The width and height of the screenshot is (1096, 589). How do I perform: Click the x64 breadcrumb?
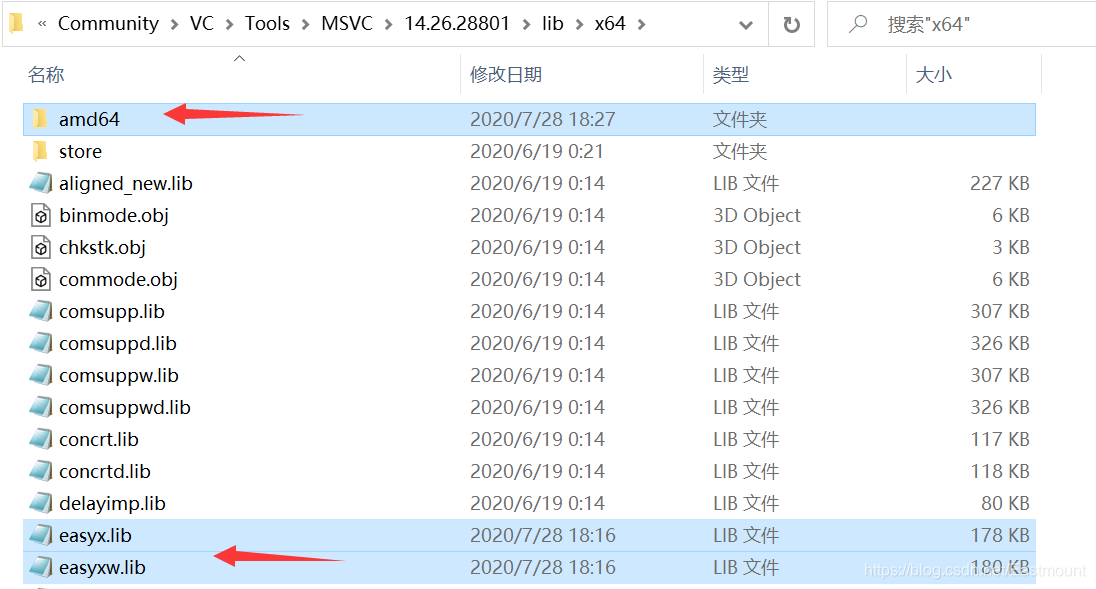tap(610, 24)
